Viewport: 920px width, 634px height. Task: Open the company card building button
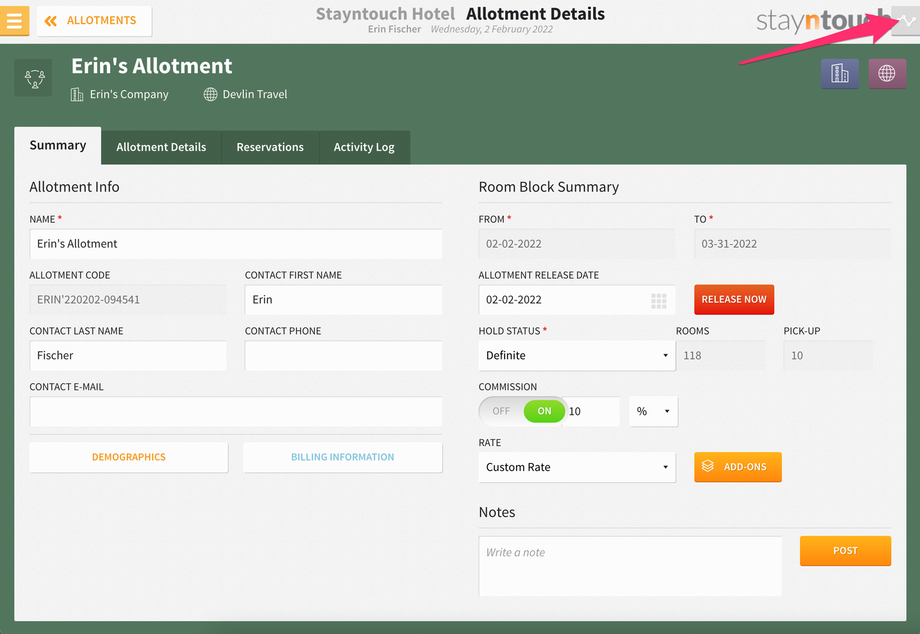pyautogui.click(x=840, y=73)
